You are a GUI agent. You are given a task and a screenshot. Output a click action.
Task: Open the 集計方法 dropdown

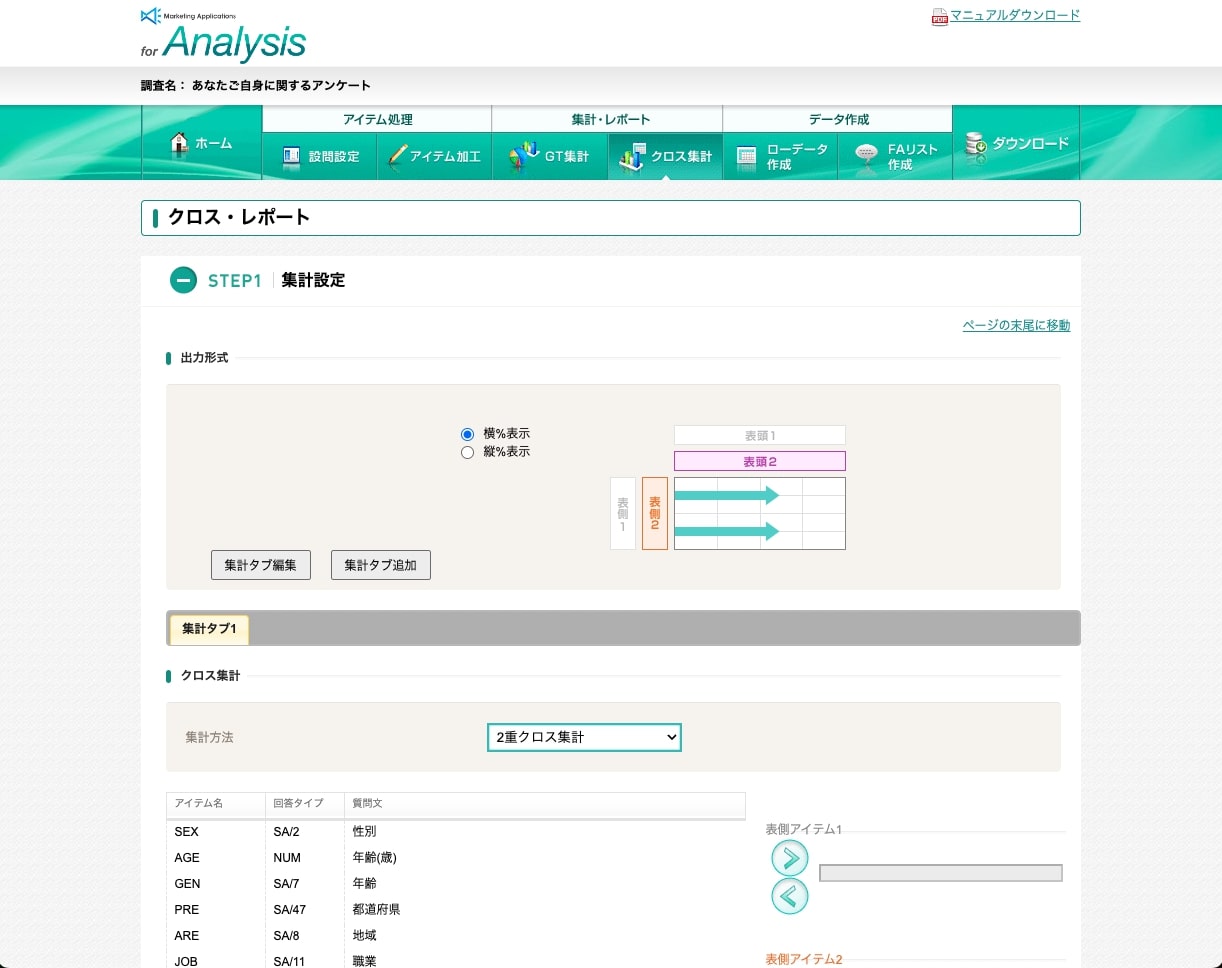point(583,737)
